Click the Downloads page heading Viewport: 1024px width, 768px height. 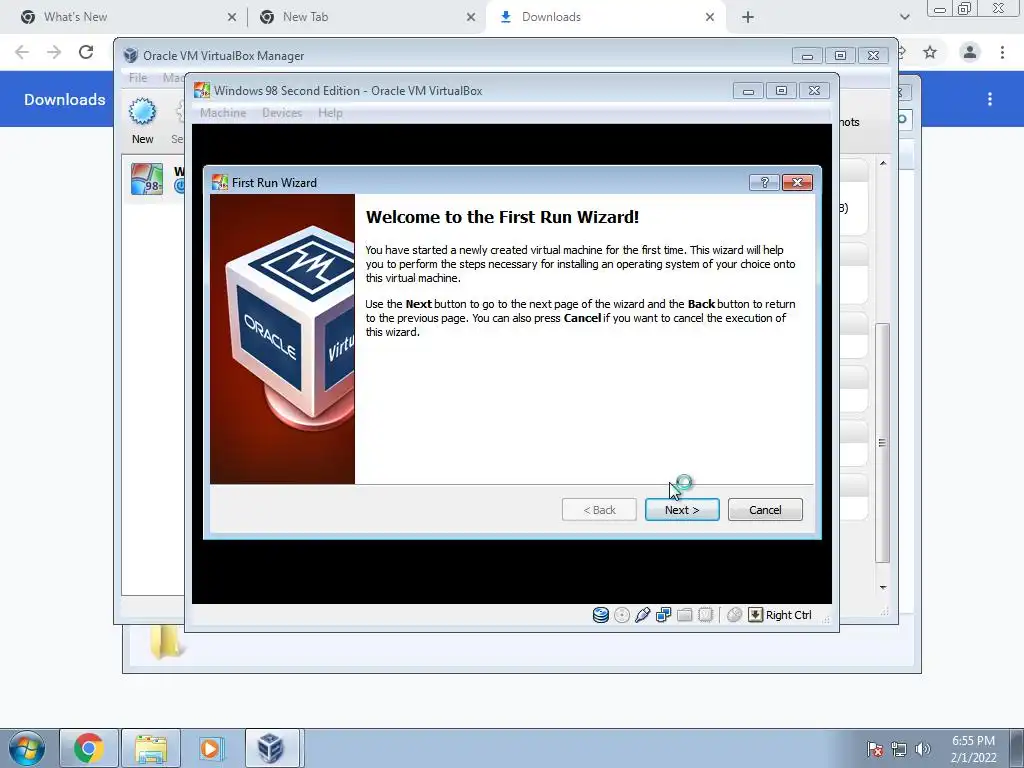pyautogui.click(x=65, y=99)
